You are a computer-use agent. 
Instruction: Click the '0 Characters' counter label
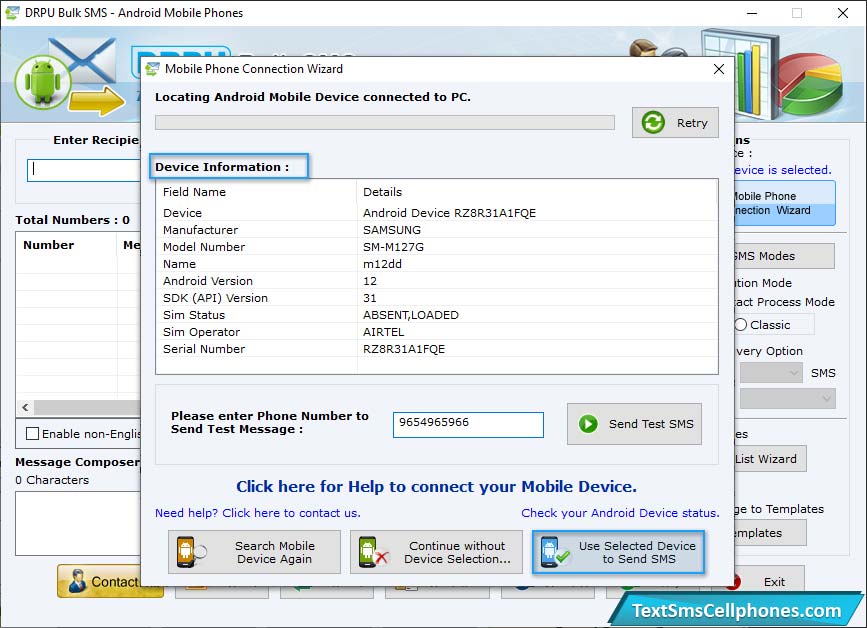pos(52,480)
